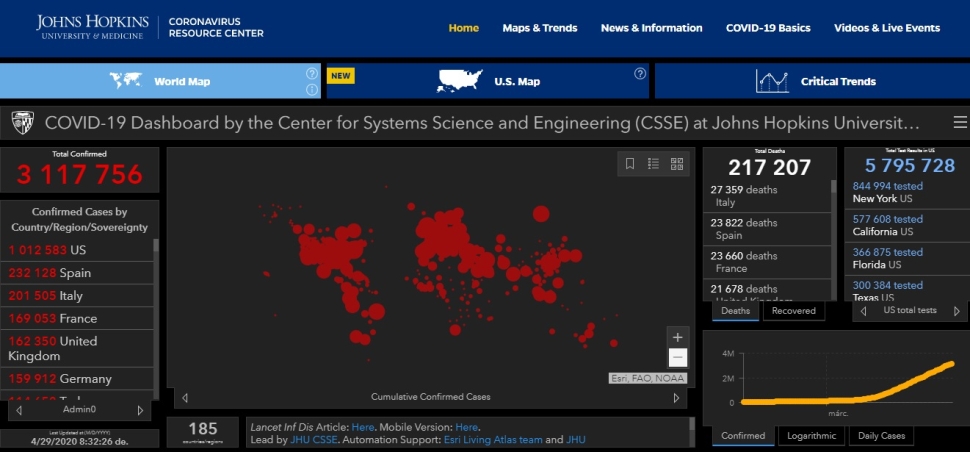The width and height of the screenshot is (970, 452).
Task: Open News & Information menu
Action: click(651, 28)
